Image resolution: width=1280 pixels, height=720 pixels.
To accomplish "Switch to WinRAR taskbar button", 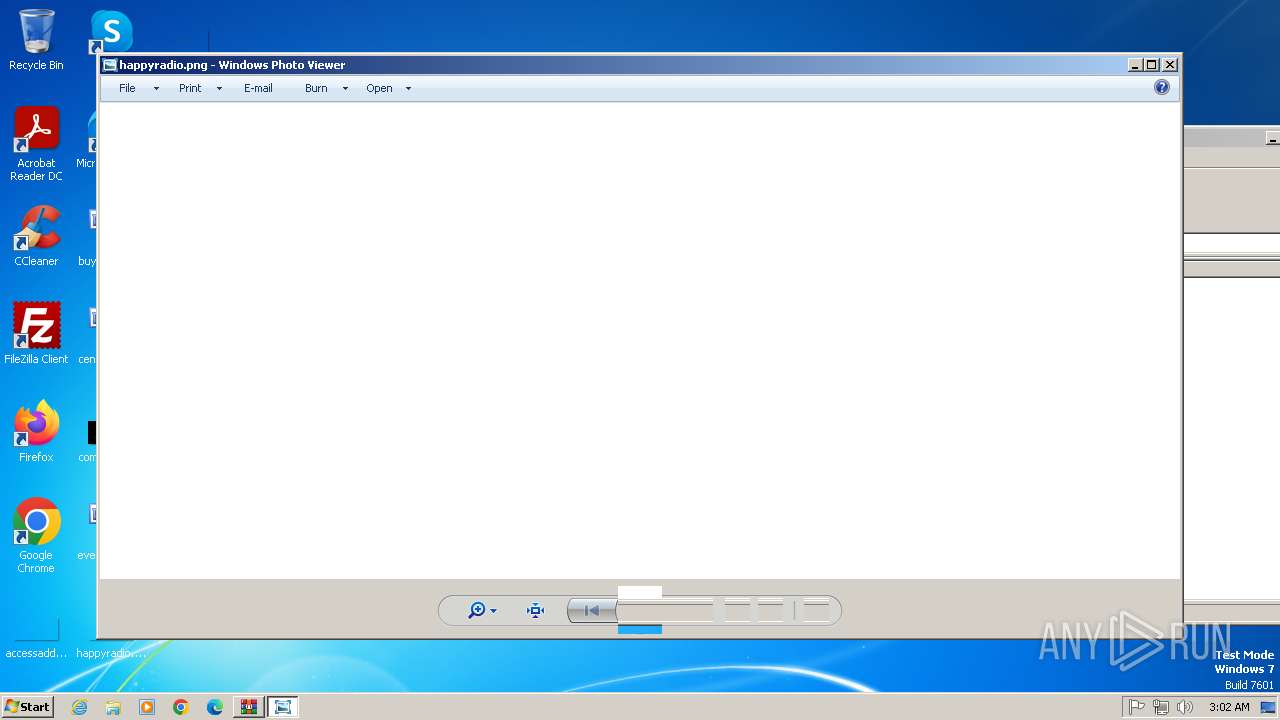I will pyautogui.click(x=249, y=707).
